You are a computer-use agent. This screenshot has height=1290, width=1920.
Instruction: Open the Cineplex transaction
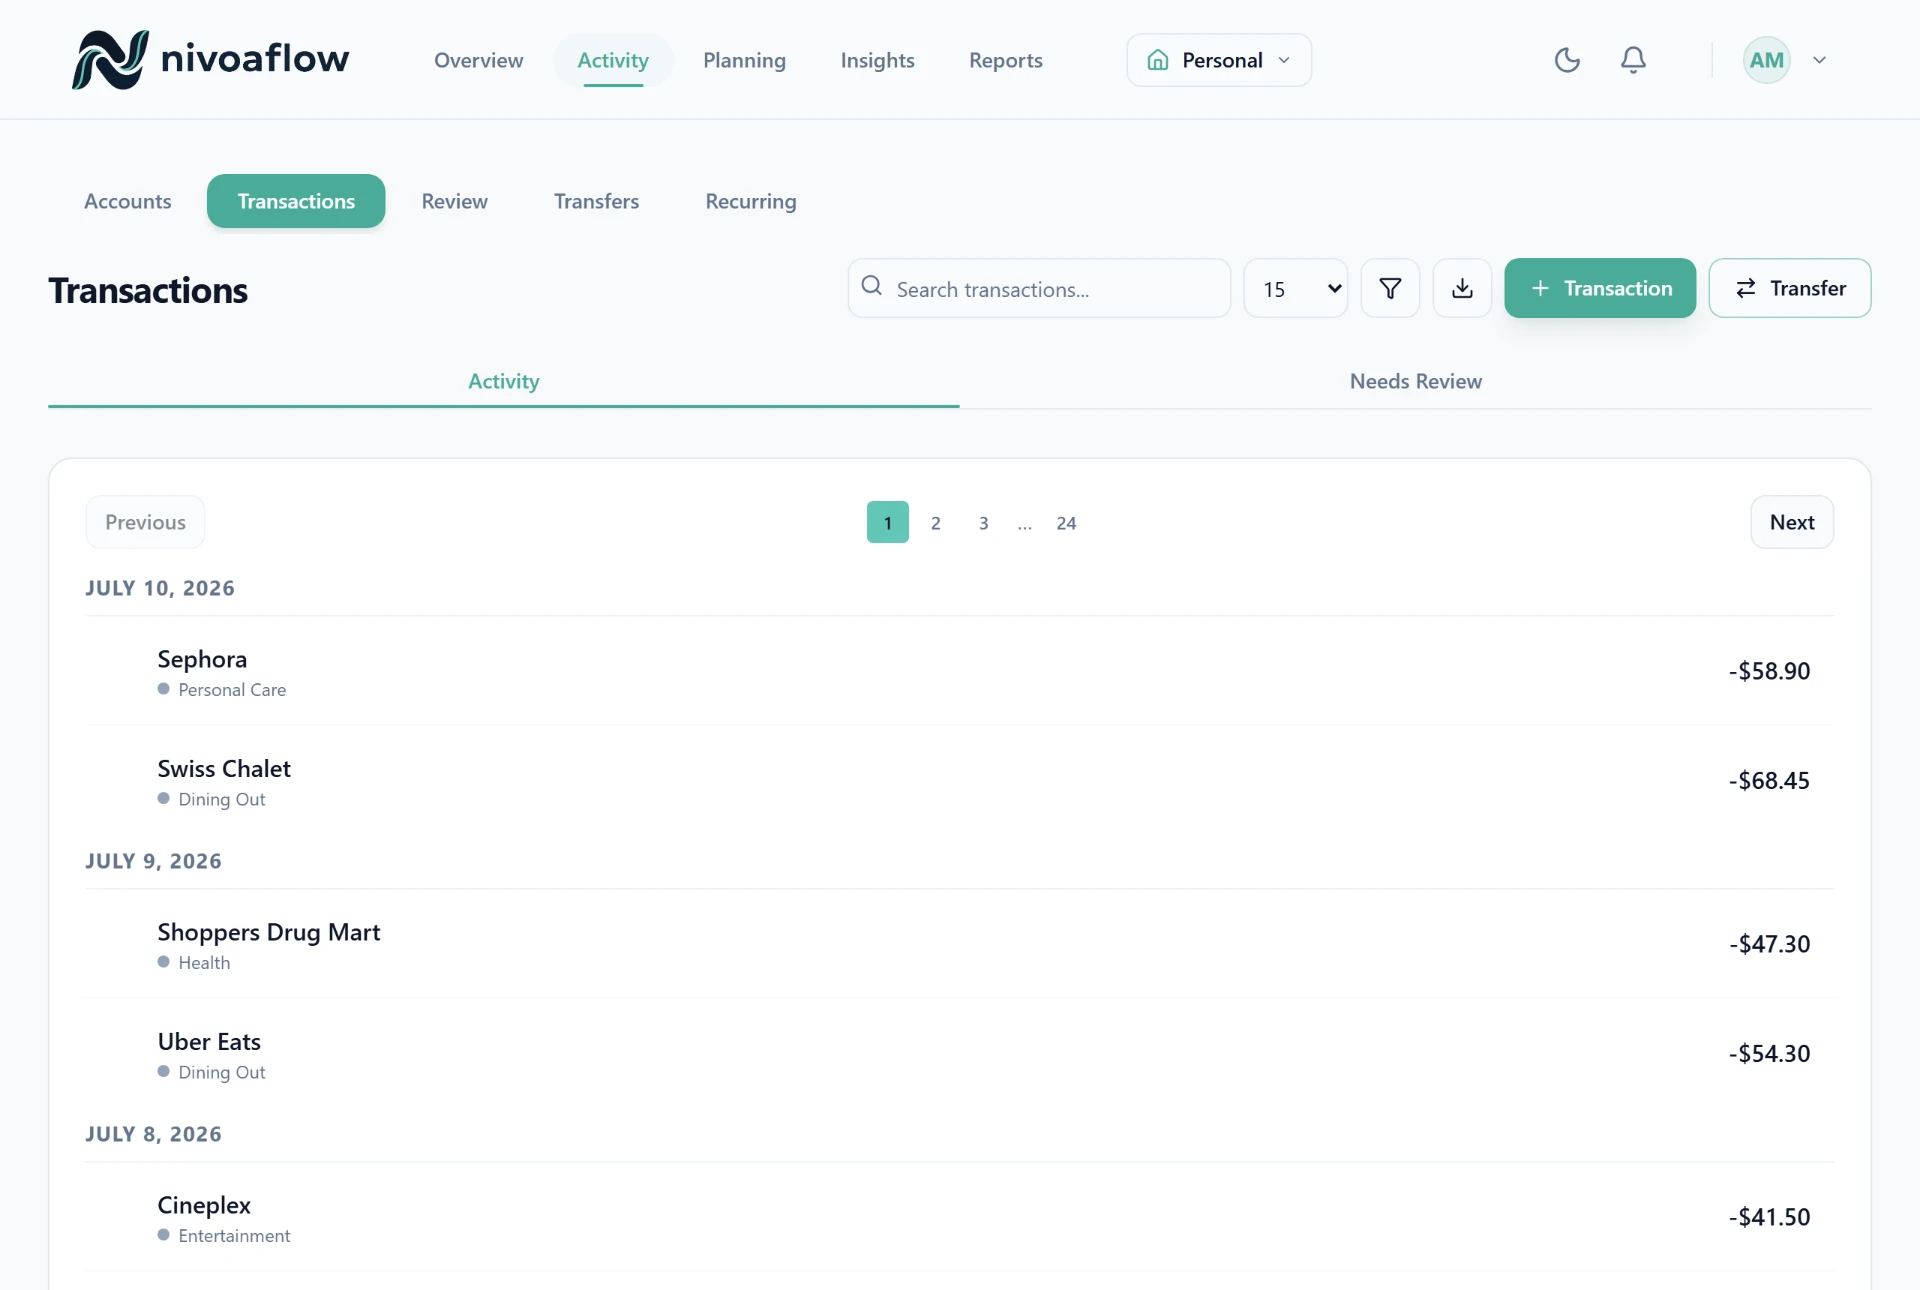(x=960, y=1217)
